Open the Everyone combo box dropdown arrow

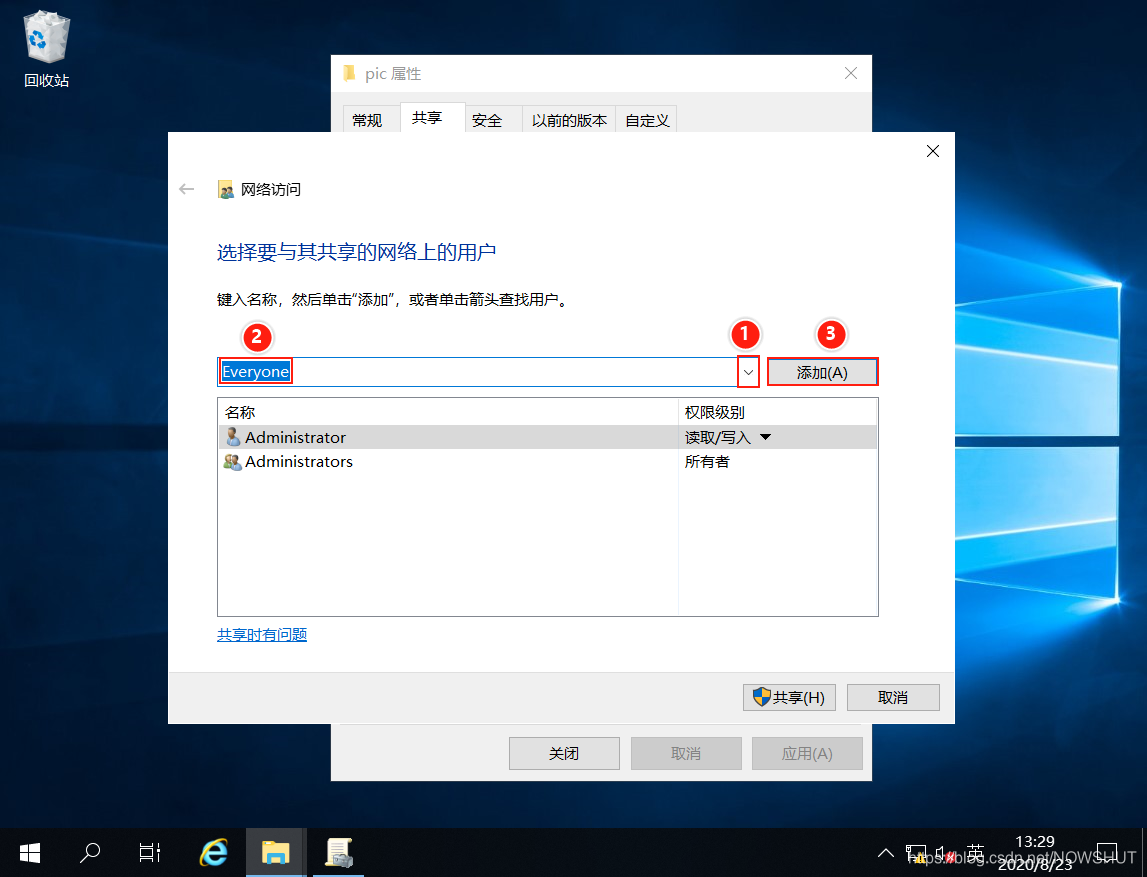(x=746, y=371)
